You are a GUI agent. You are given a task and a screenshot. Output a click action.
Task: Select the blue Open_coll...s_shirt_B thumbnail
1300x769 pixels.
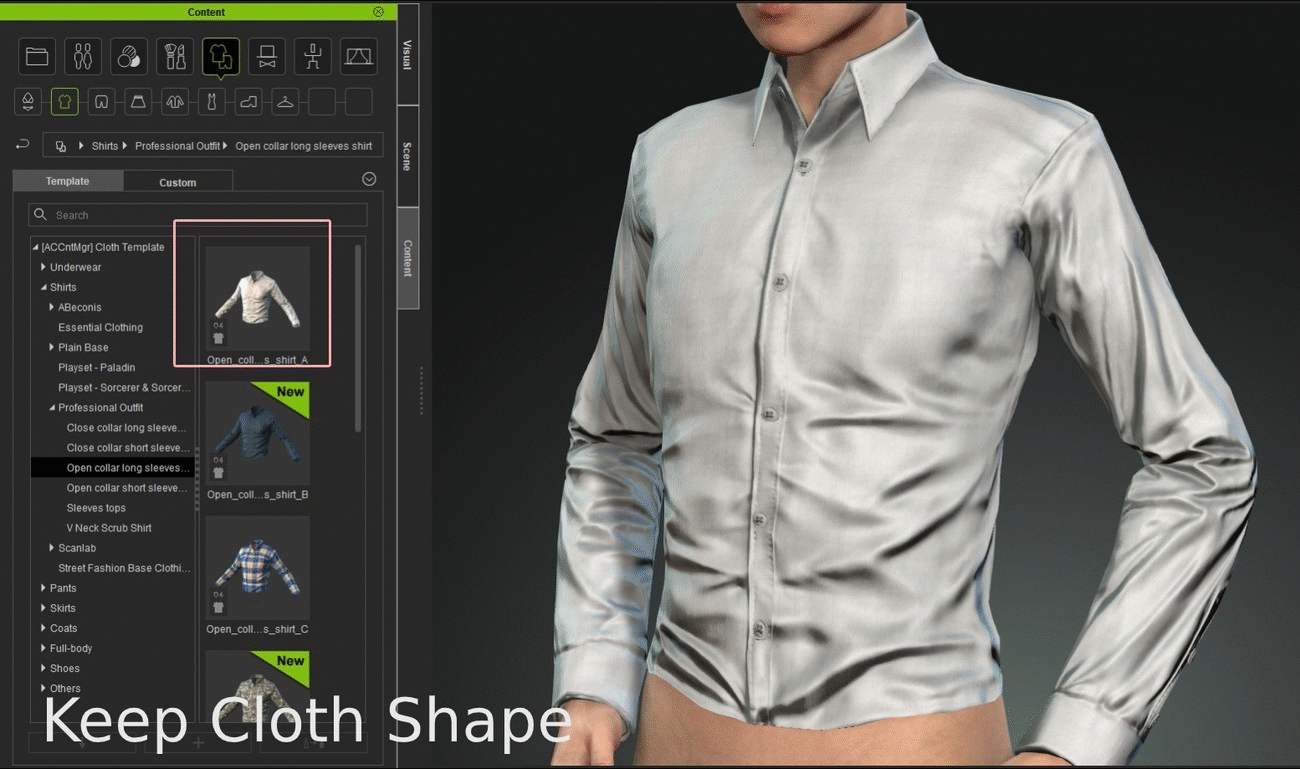coord(257,434)
